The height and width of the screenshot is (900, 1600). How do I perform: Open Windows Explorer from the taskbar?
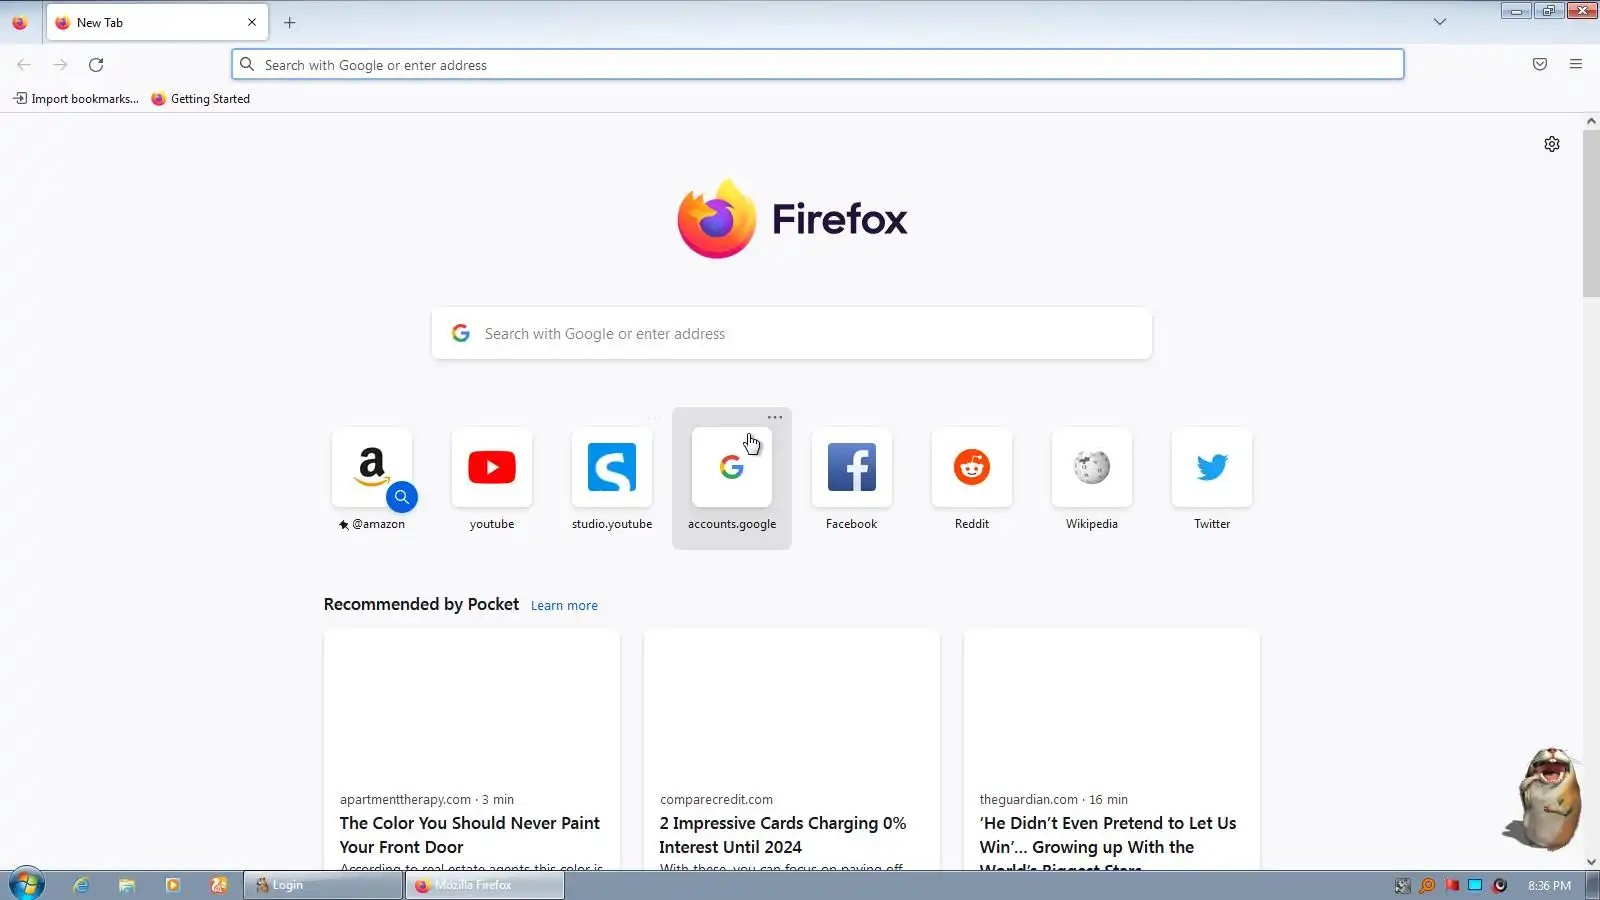click(127, 885)
